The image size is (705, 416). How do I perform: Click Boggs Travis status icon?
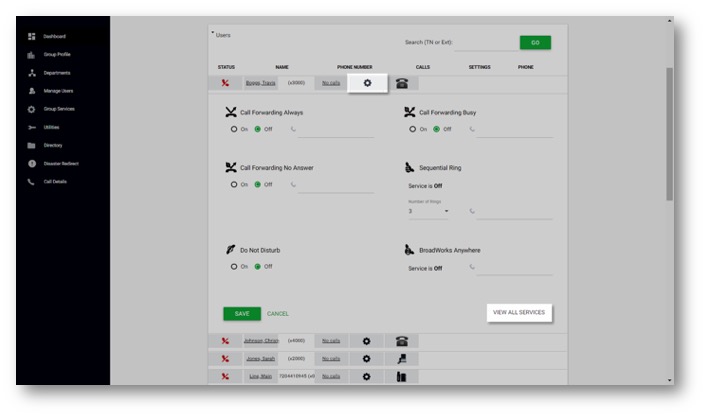coord(225,83)
